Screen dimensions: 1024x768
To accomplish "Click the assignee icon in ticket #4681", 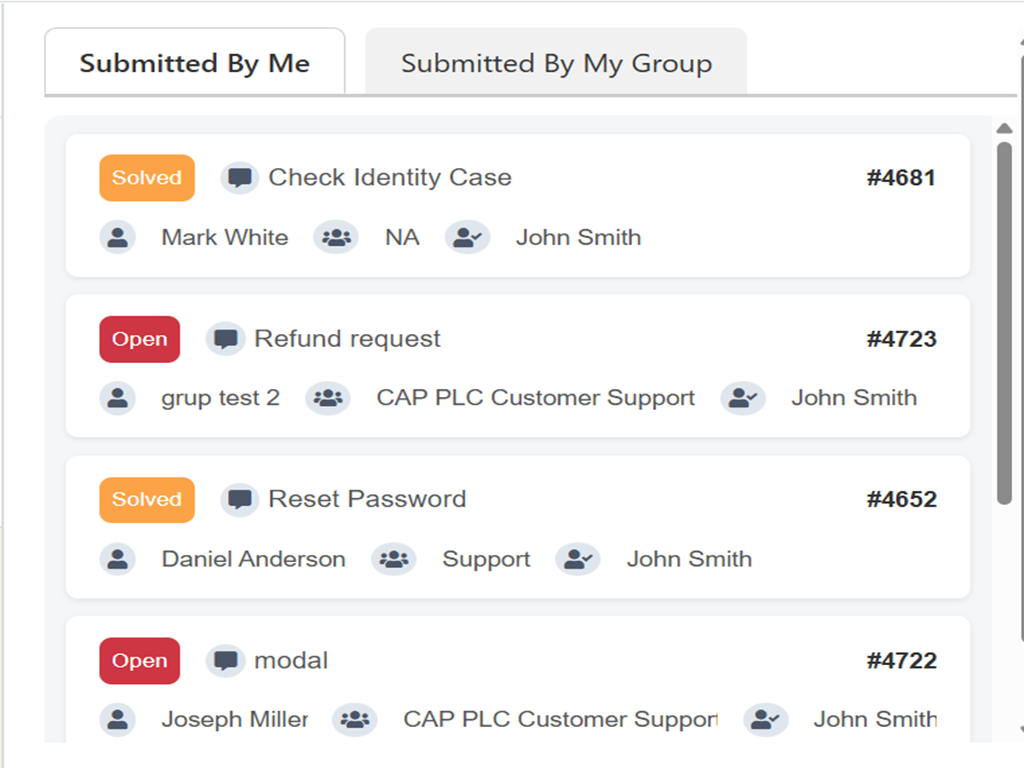I will 467,238.
